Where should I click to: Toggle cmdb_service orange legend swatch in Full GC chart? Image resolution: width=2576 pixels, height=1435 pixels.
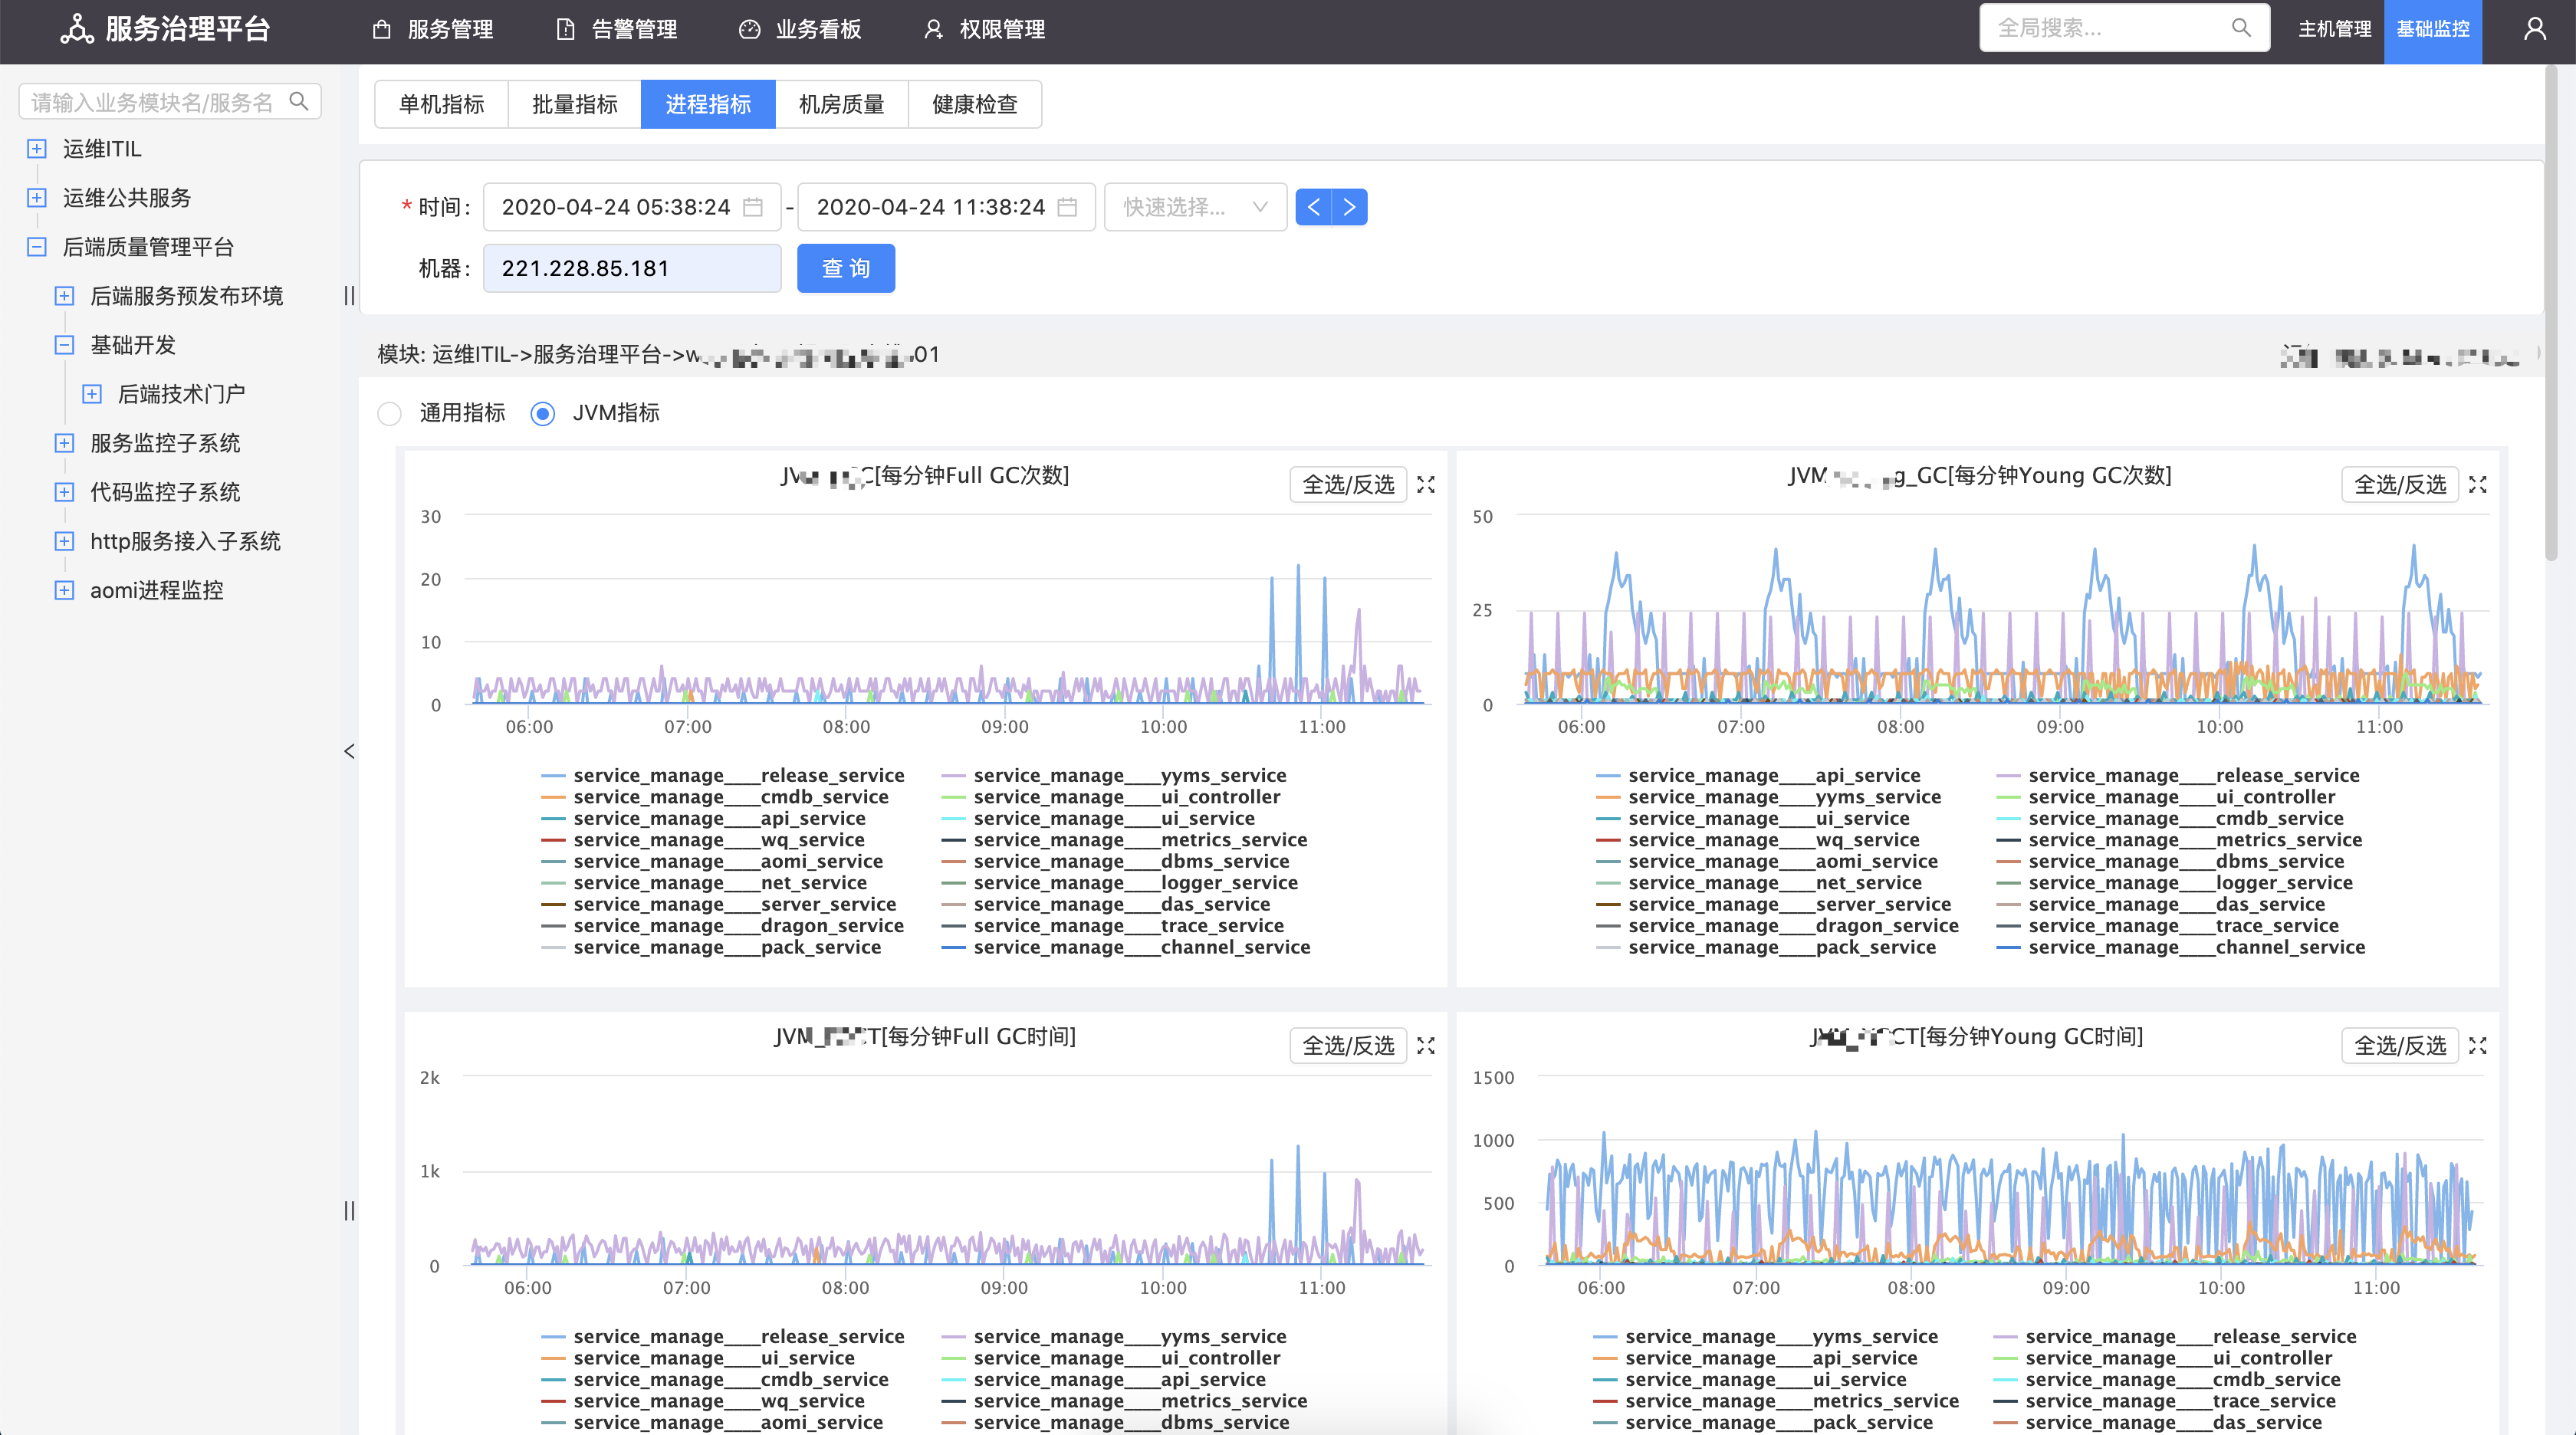coord(553,797)
